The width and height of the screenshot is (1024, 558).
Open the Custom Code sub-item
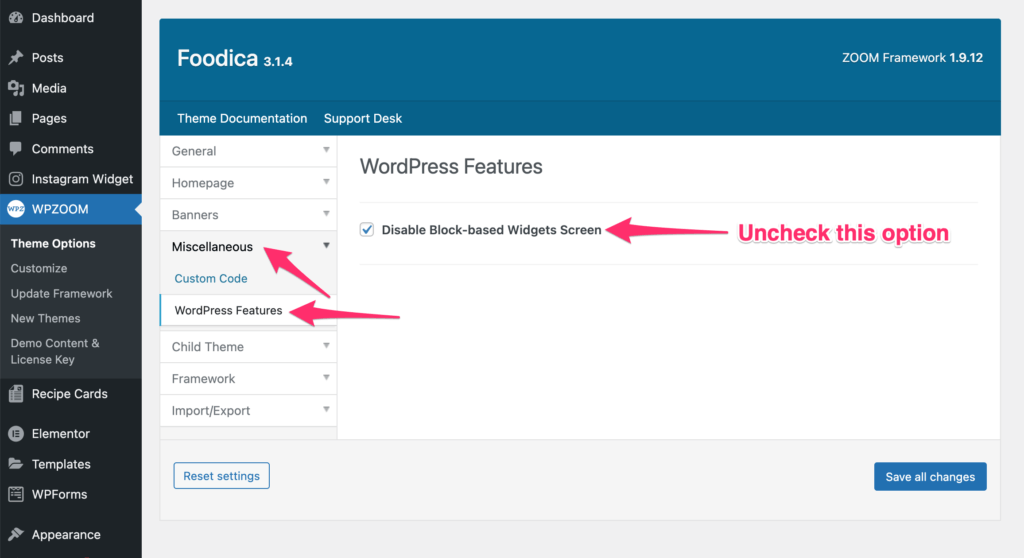pos(210,279)
